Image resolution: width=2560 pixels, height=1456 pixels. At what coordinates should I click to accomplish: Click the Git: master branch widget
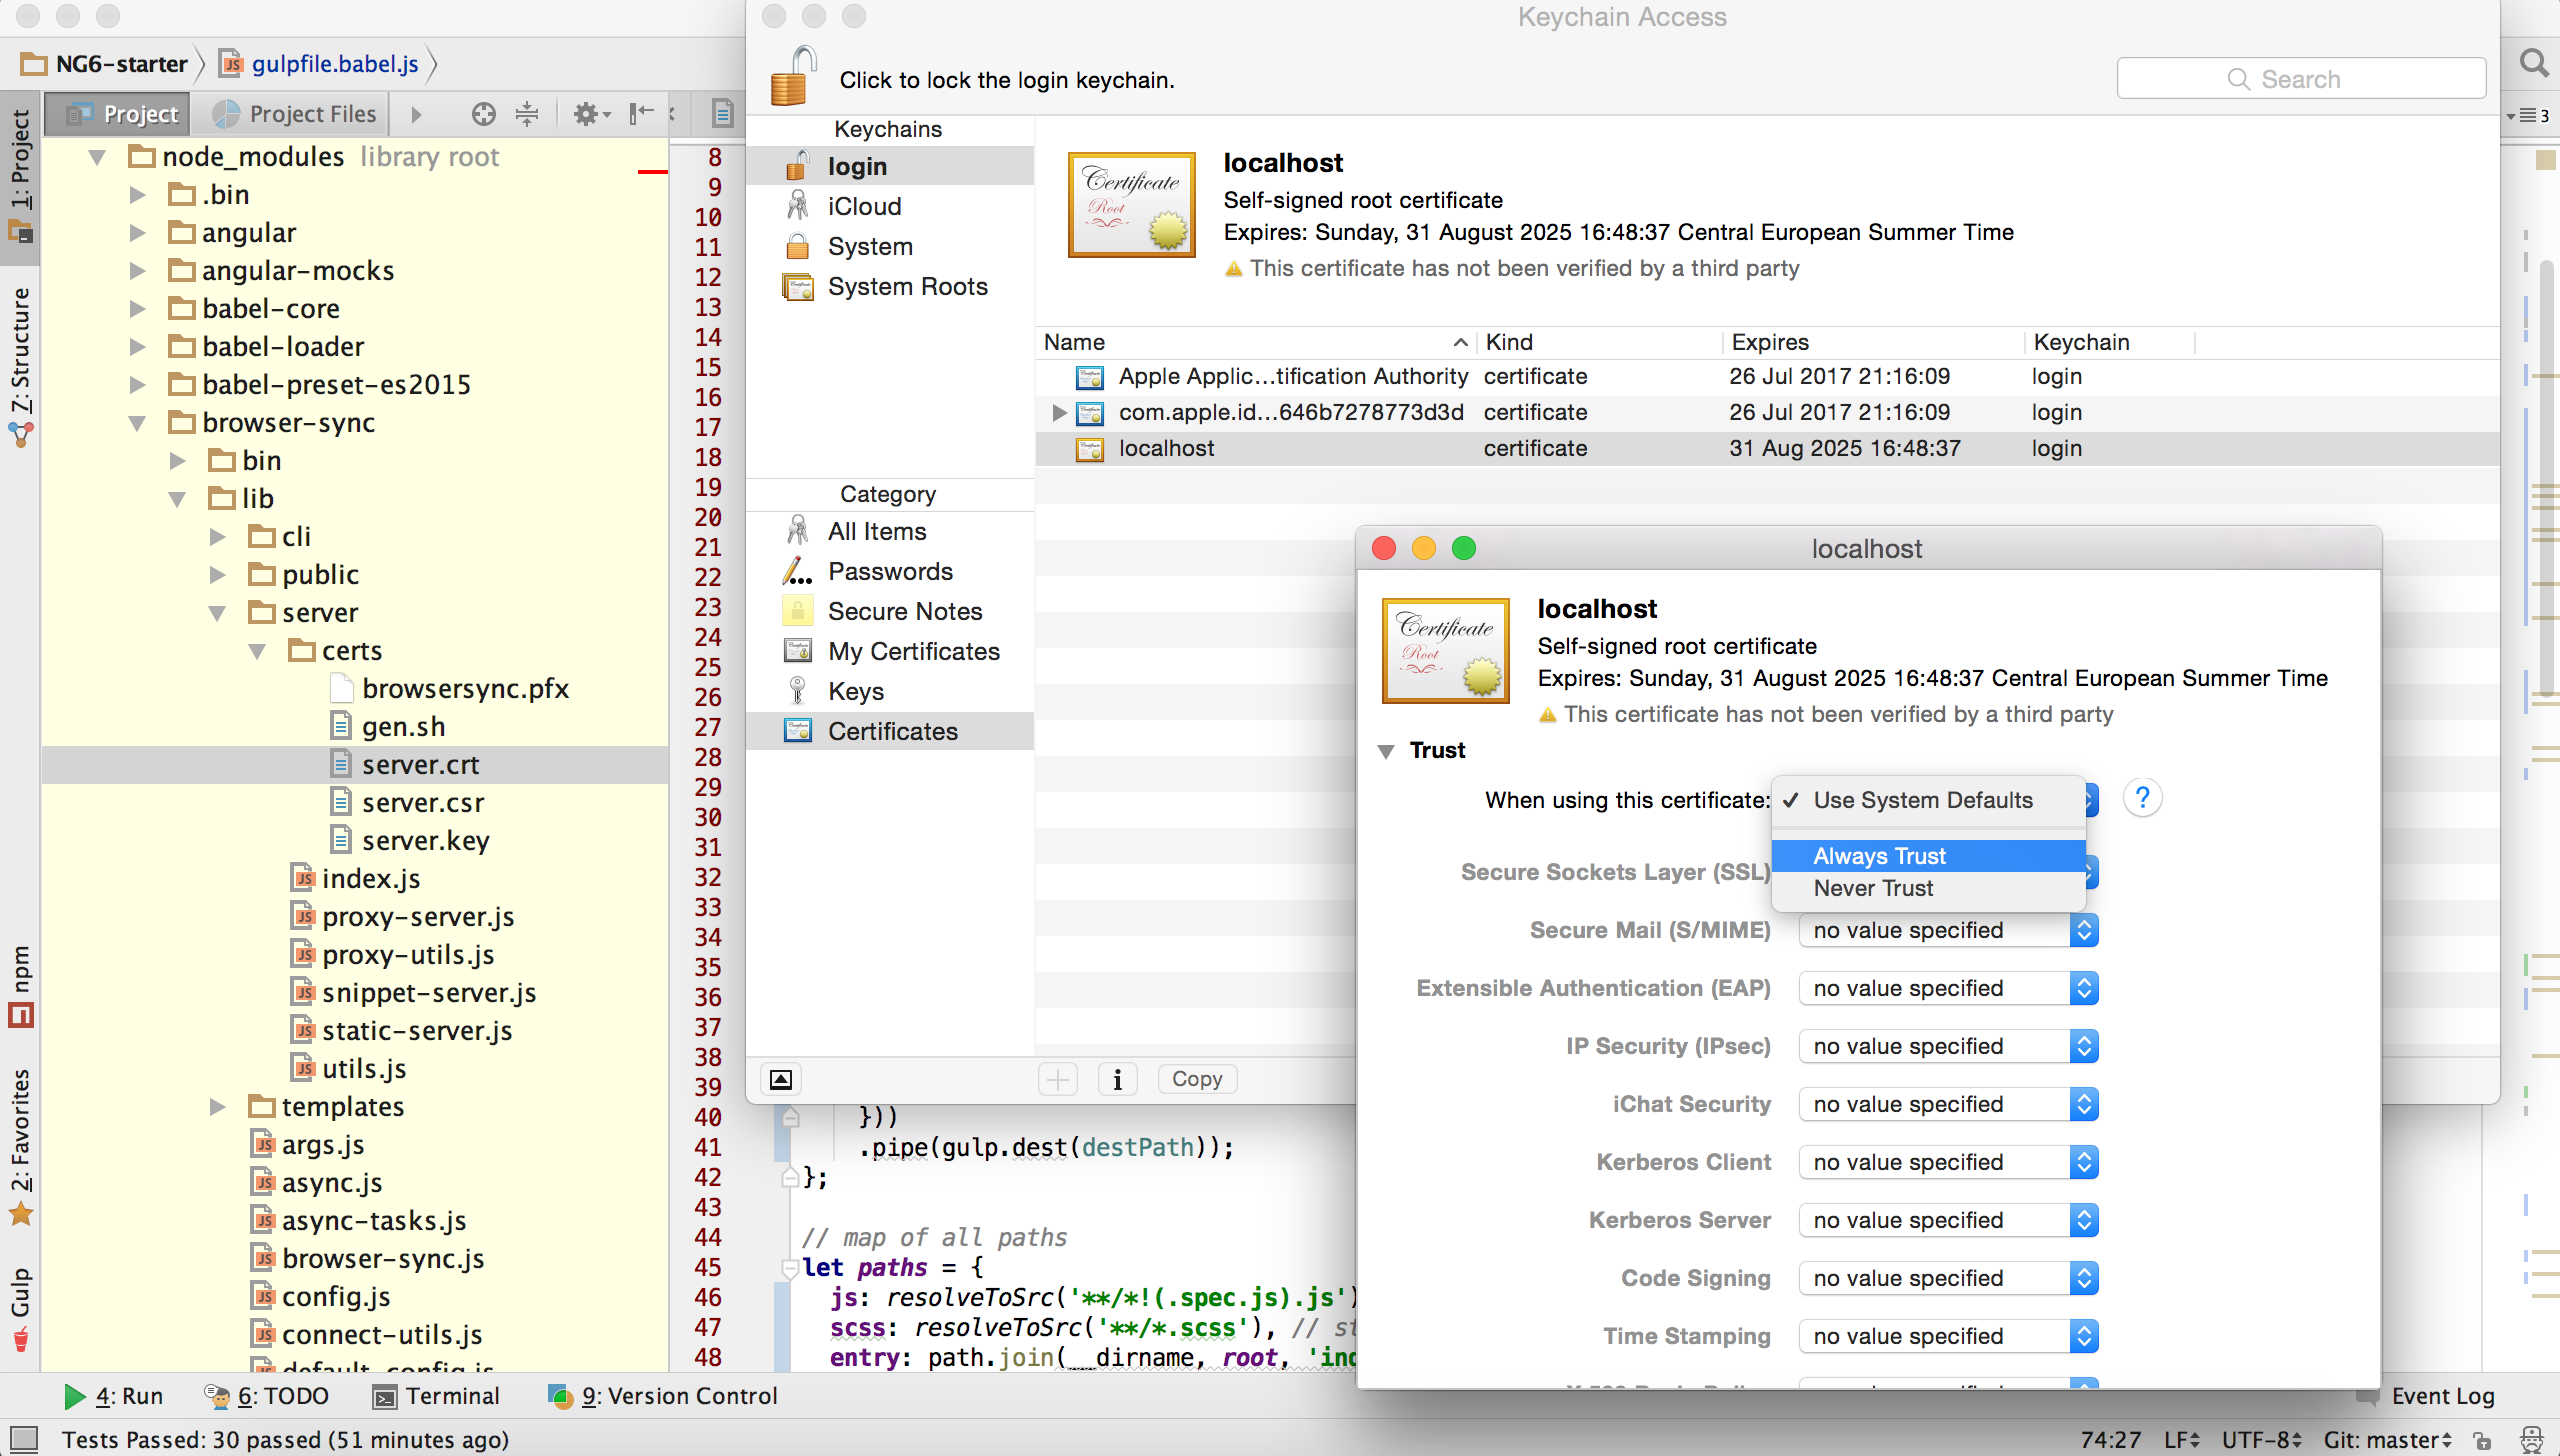[2388, 1440]
